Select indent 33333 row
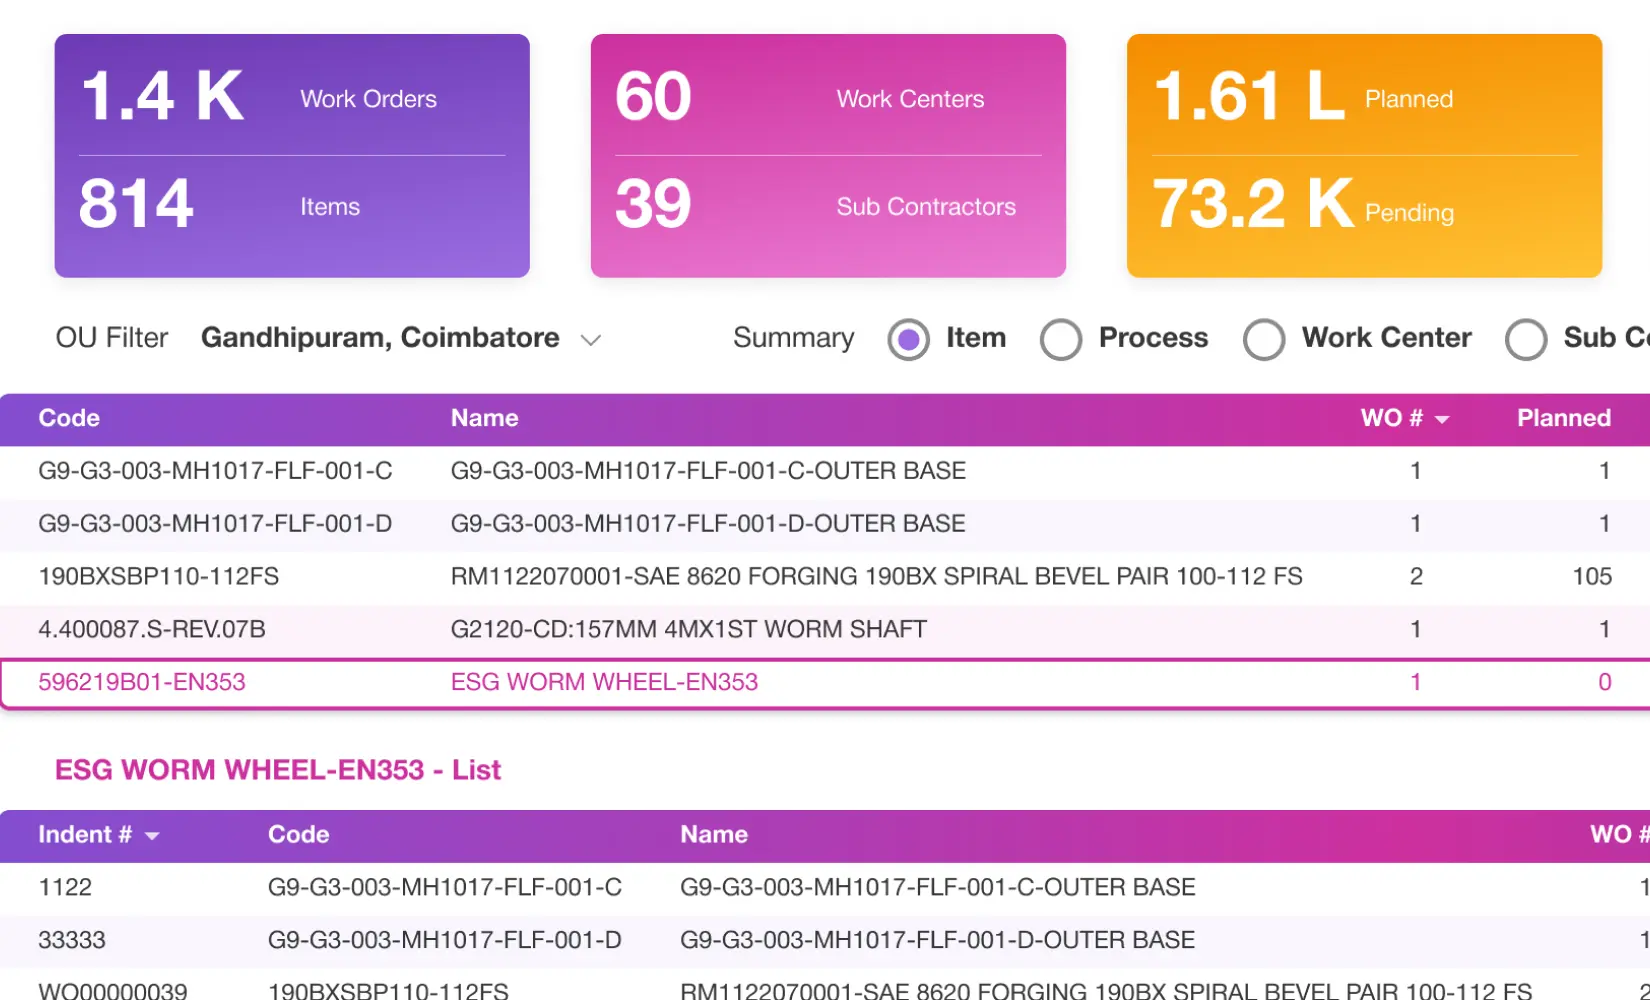Image resolution: width=1650 pixels, height=1000 pixels. 825,940
